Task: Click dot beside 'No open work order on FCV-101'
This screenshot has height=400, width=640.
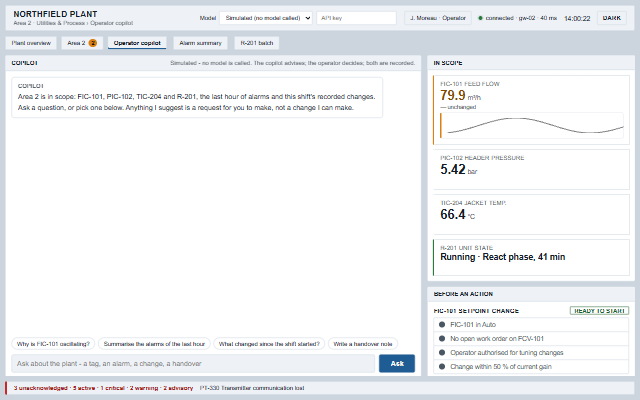Action: click(442, 338)
